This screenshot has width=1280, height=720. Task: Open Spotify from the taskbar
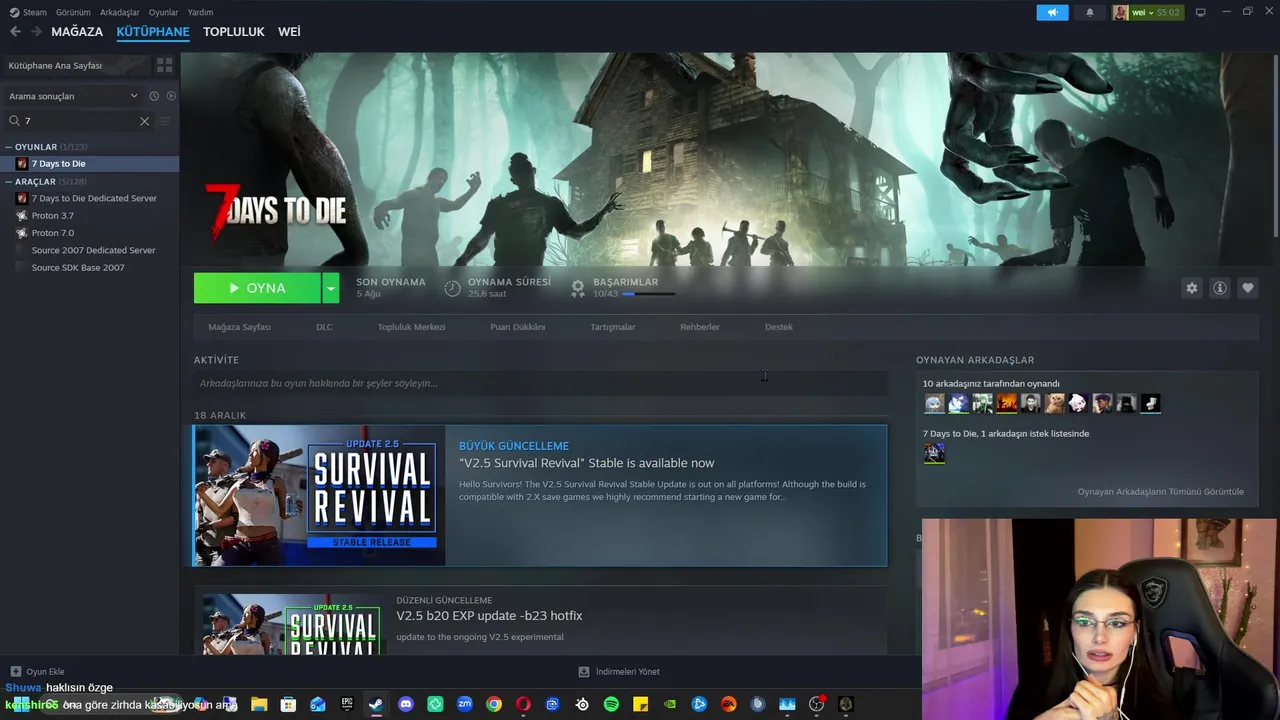[x=611, y=704]
